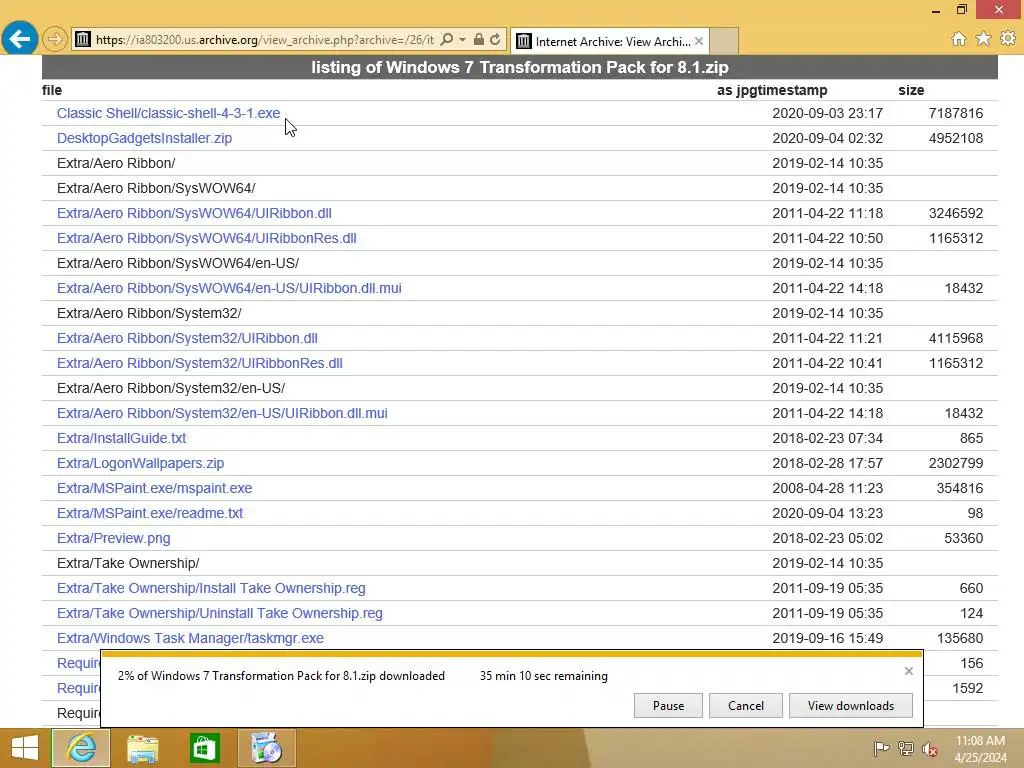1024x768 pixels.
Task: Open Extra/LogonWallpapers.zip link
Action: point(140,463)
